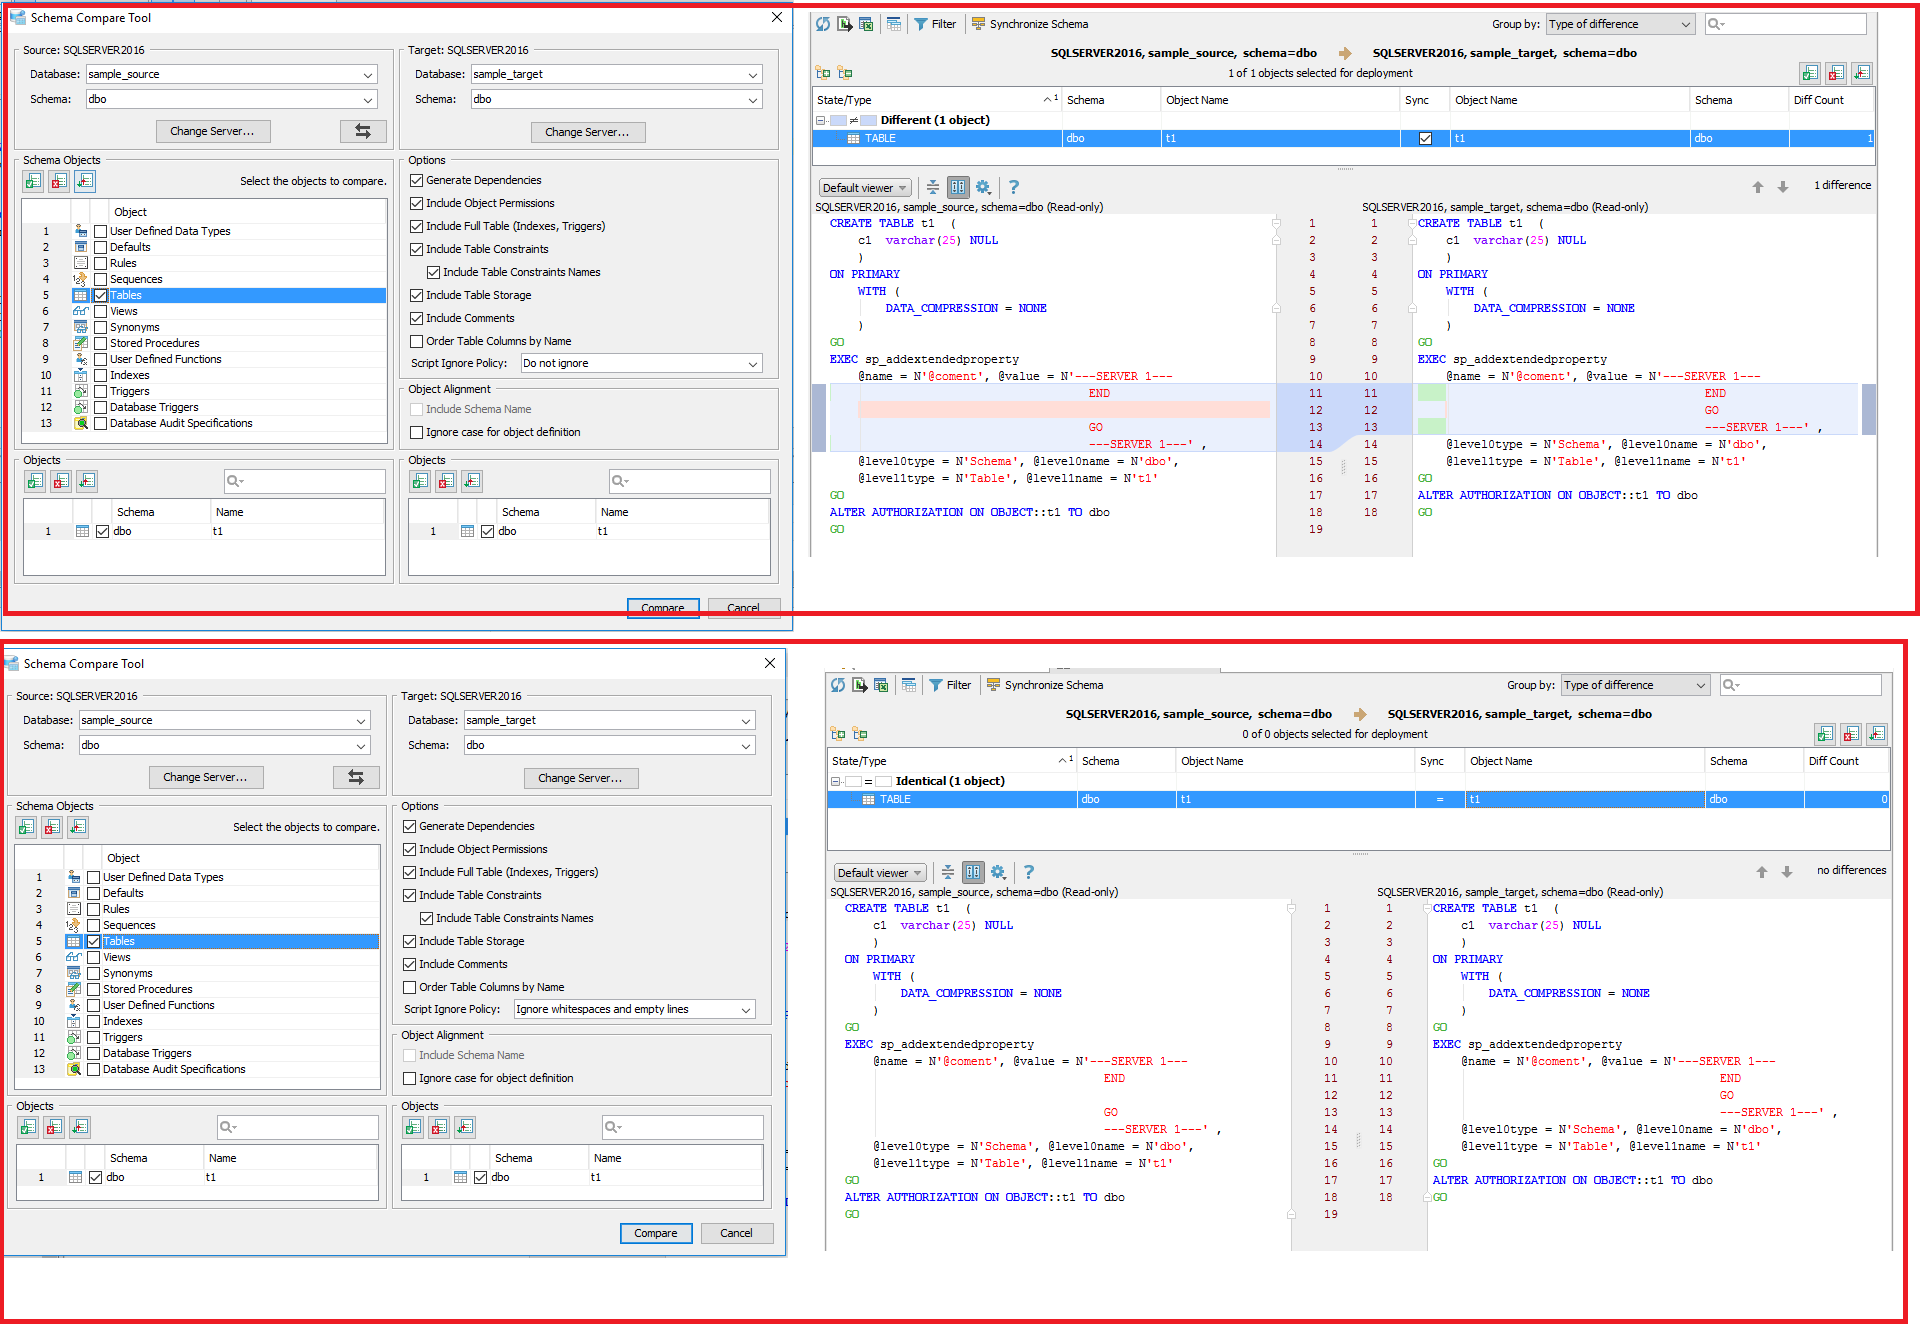Screen dimensions: 1920x1340
Task: Enable 'Order Table Columns by Name' in lower dialog
Action: coord(410,987)
